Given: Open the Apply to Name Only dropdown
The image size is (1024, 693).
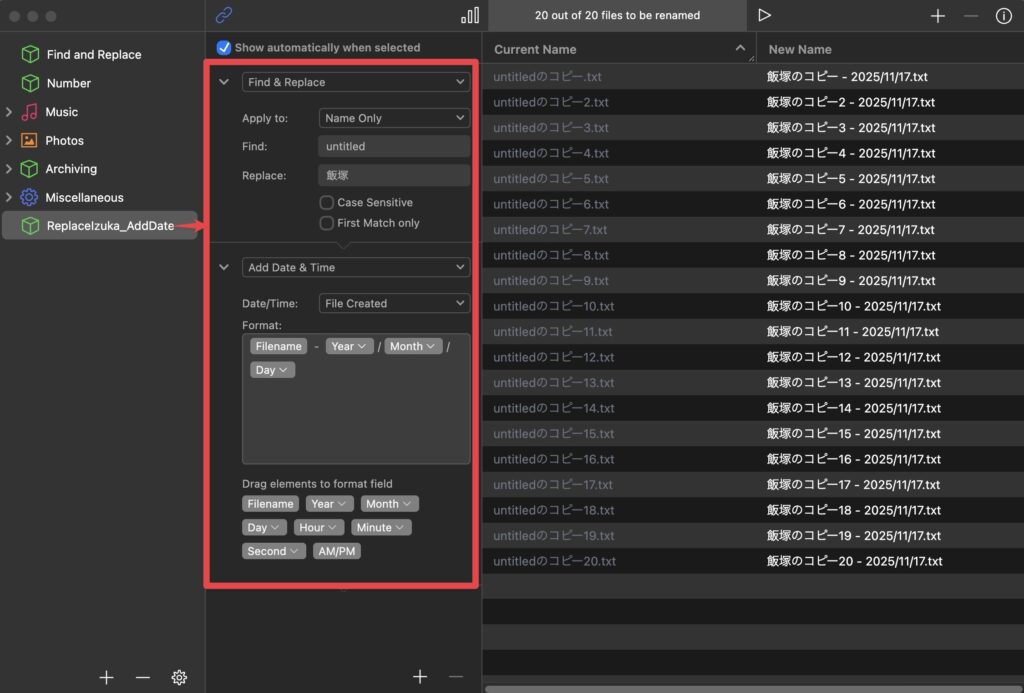Looking at the screenshot, I should pyautogui.click(x=394, y=118).
